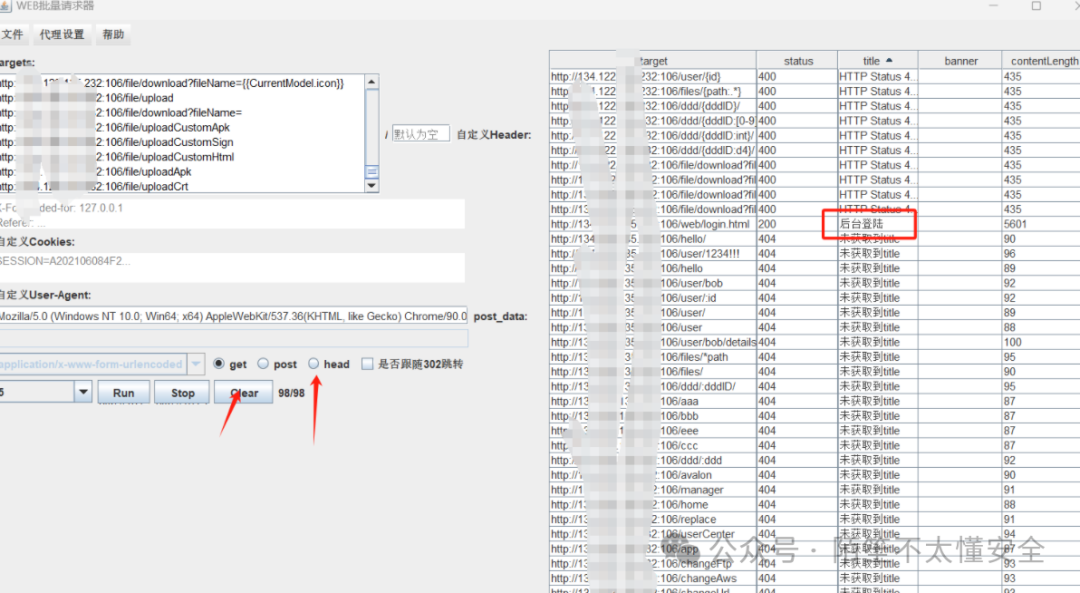This screenshot has width=1080, height=593.
Task: Click the targets list scrollbar thumb
Action: 372,171
